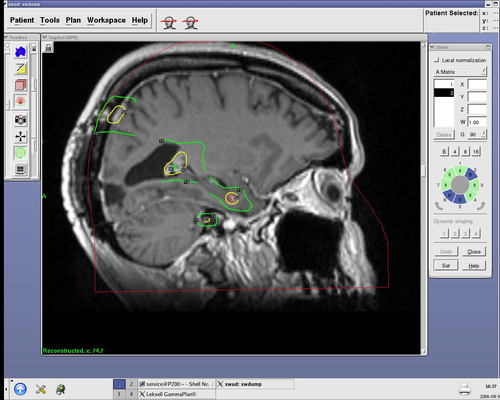Select shot 2 in the shot list
500x400 pixels.
pos(444,93)
